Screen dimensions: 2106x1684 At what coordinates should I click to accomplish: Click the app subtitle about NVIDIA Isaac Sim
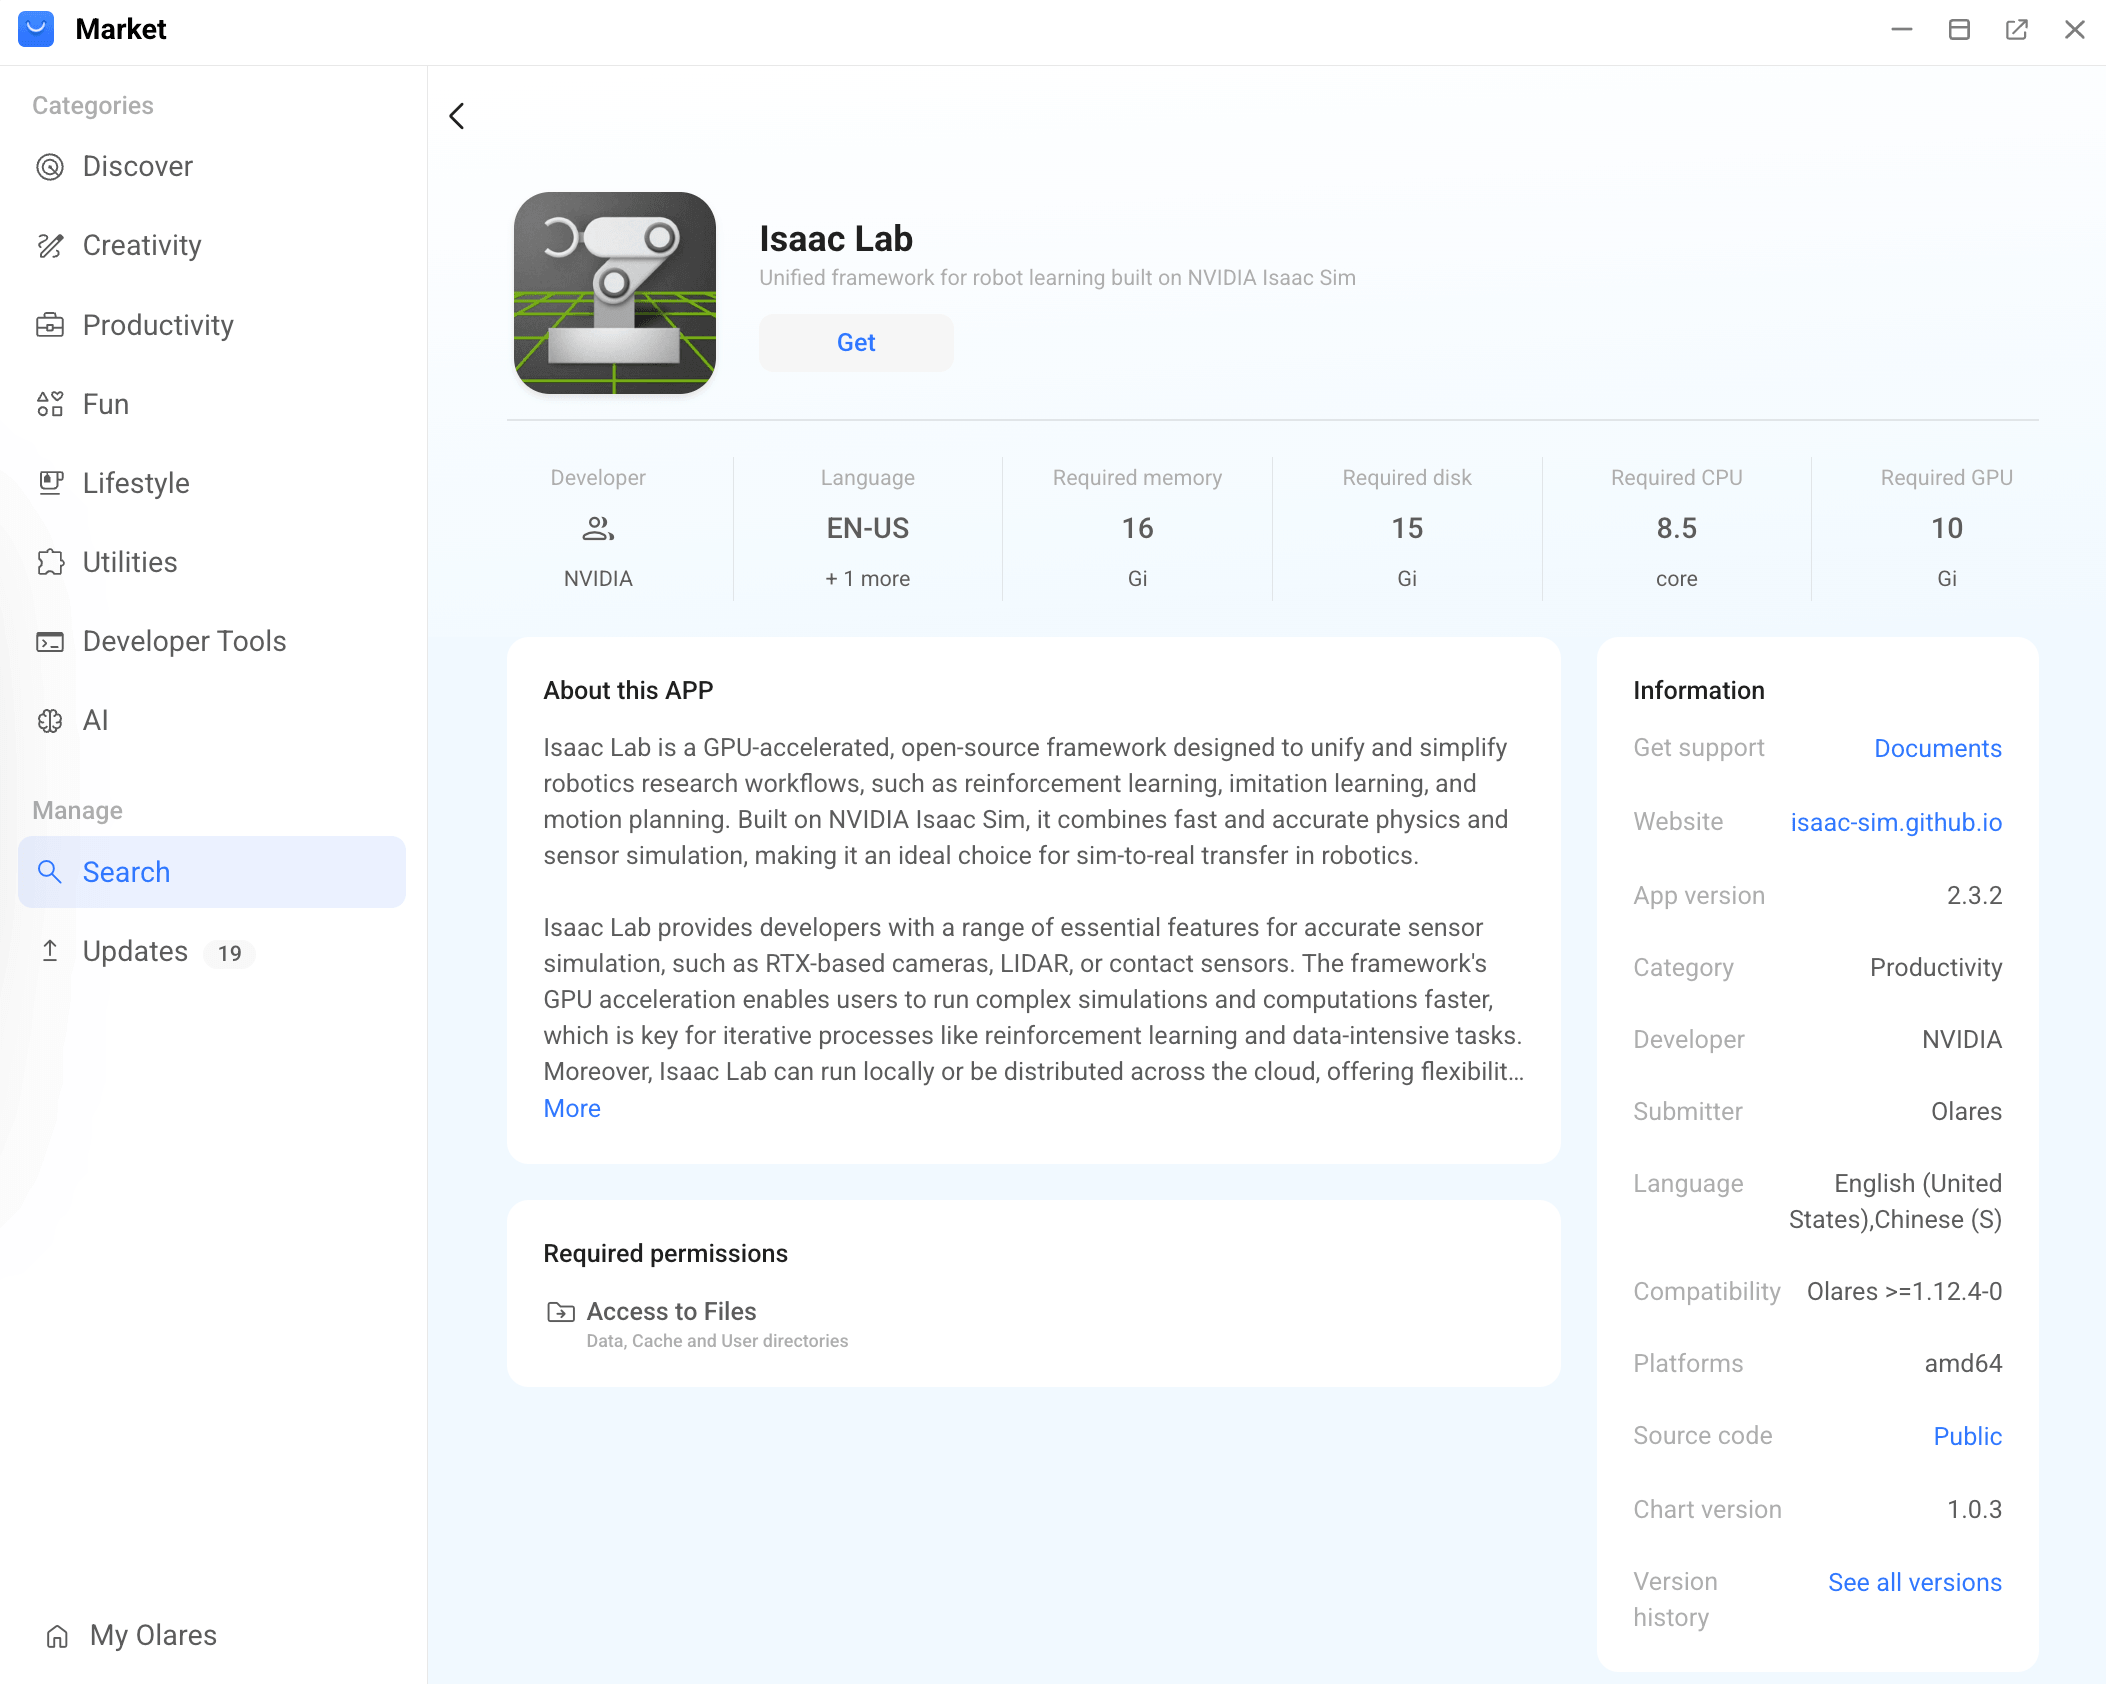coord(1057,278)
